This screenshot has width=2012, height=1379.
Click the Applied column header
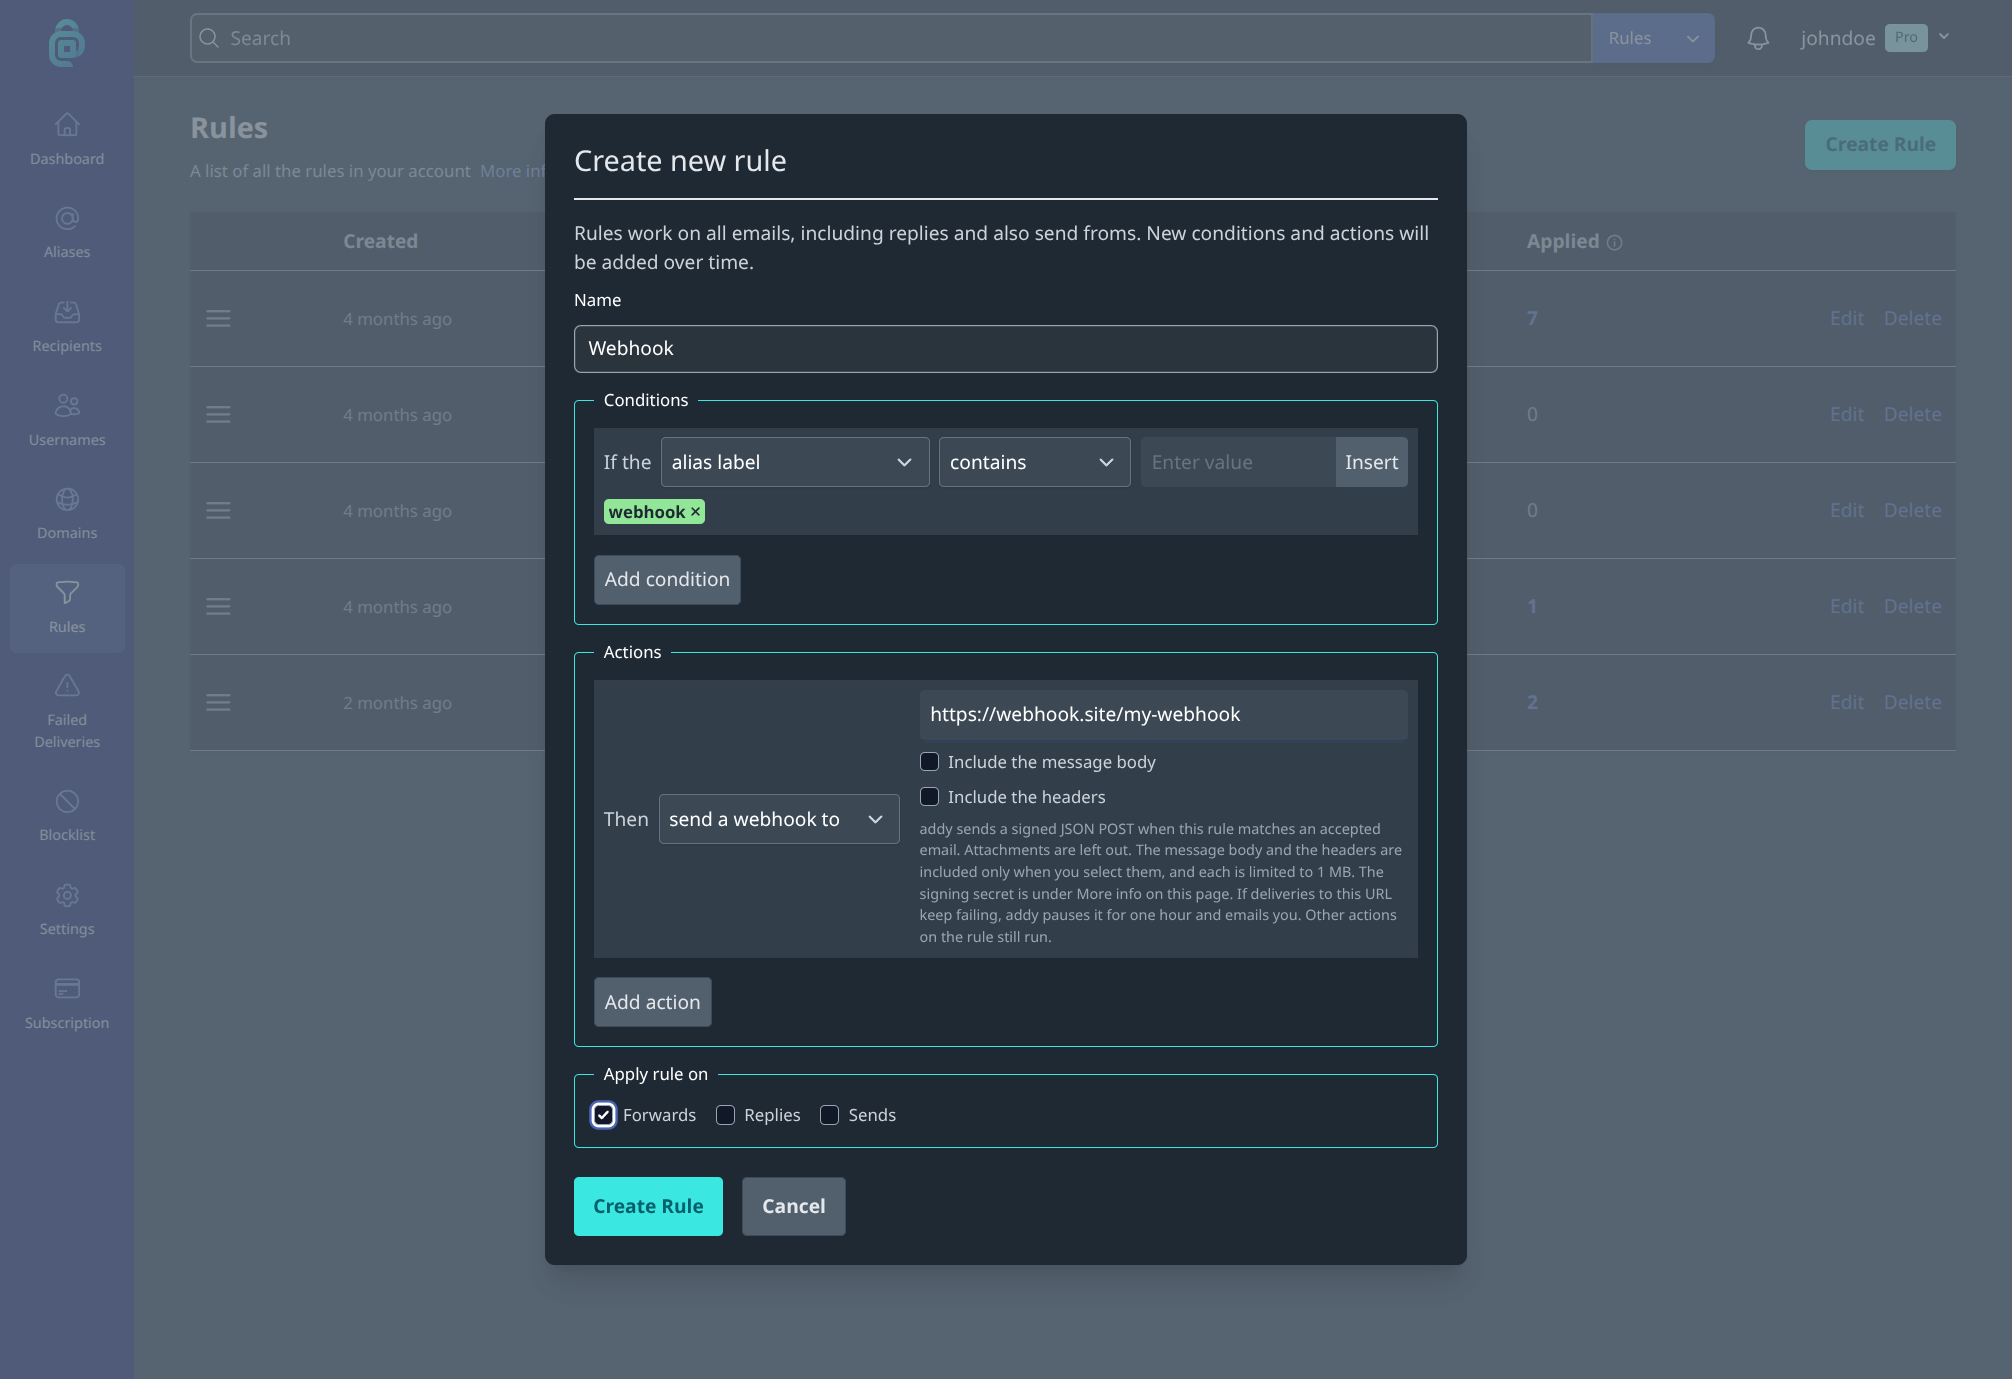[x=1562, y=241]
